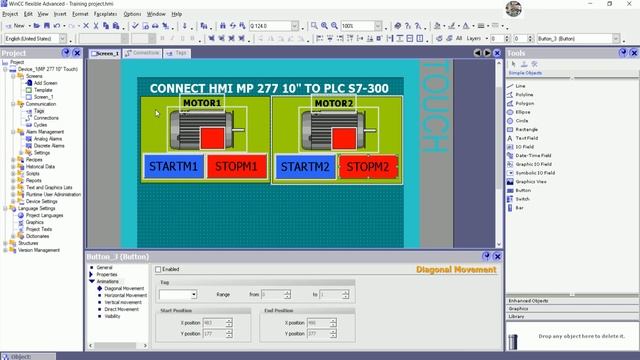The image size is (640, 360).
Task: Click the check-mark consistency icon
Action: (x=135, y=26)
